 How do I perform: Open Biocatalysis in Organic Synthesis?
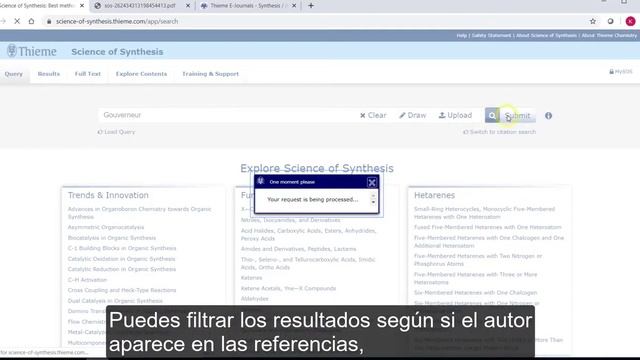(x=112, y=238)
